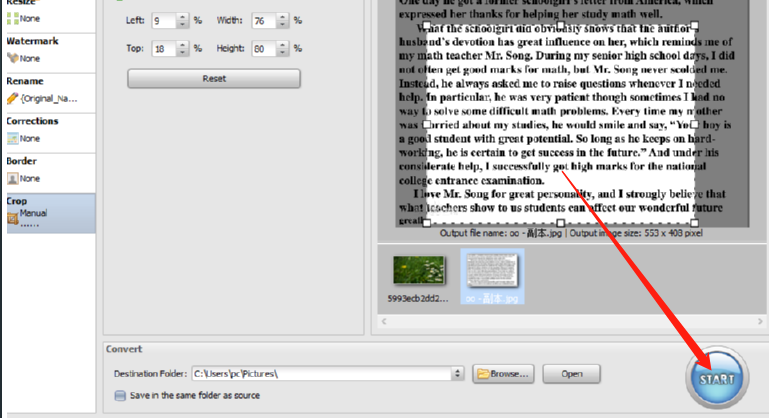Viewport: 770px width, 418px height.
Task: Click the Watermark icon beside None
Action: pyautogui.click(x=13, y=58)
